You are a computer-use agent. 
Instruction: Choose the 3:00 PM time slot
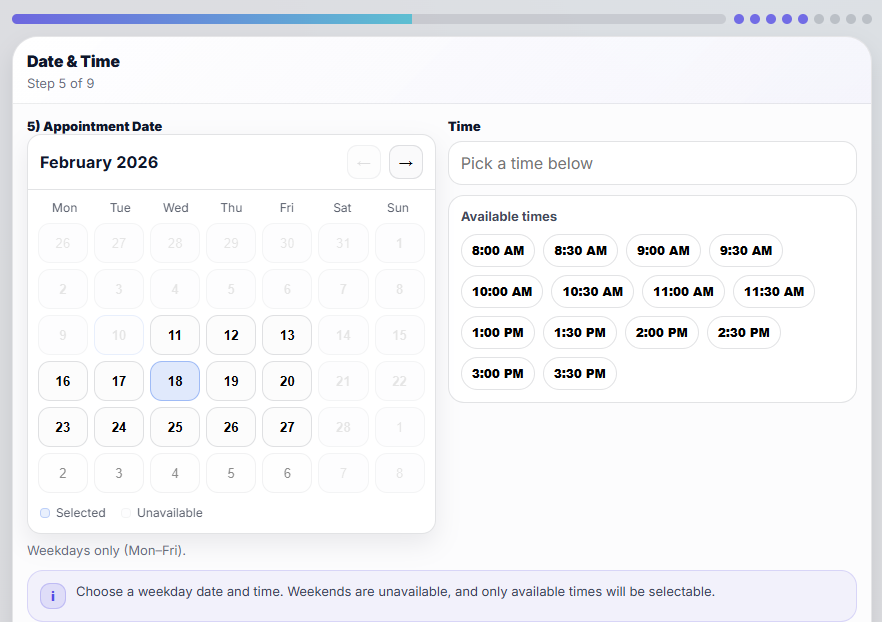(x=498, y=374)
